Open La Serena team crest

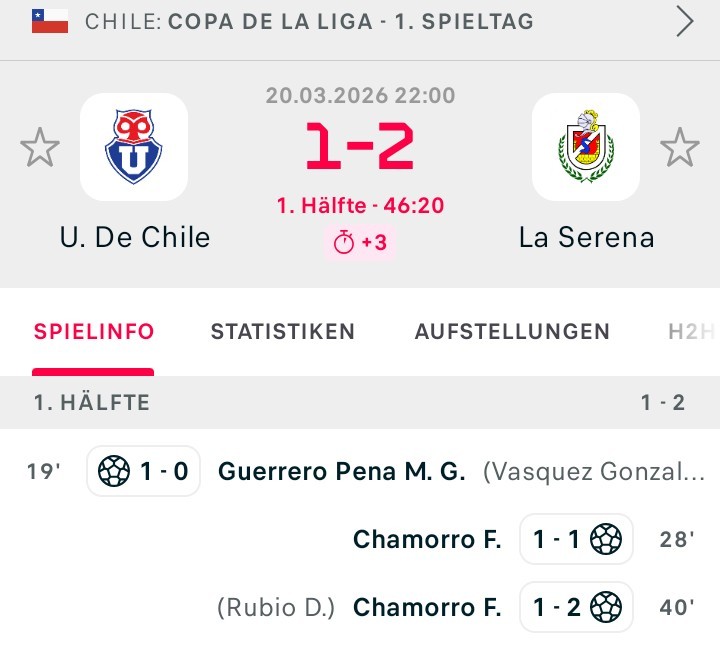coord(586,148)
